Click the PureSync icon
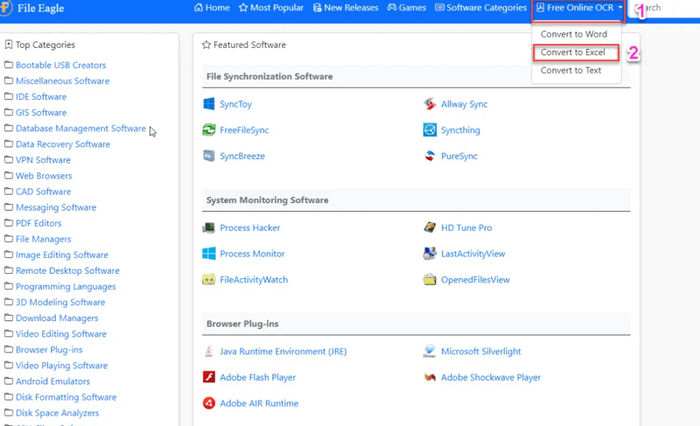700x426 pixels. (429, 156)
